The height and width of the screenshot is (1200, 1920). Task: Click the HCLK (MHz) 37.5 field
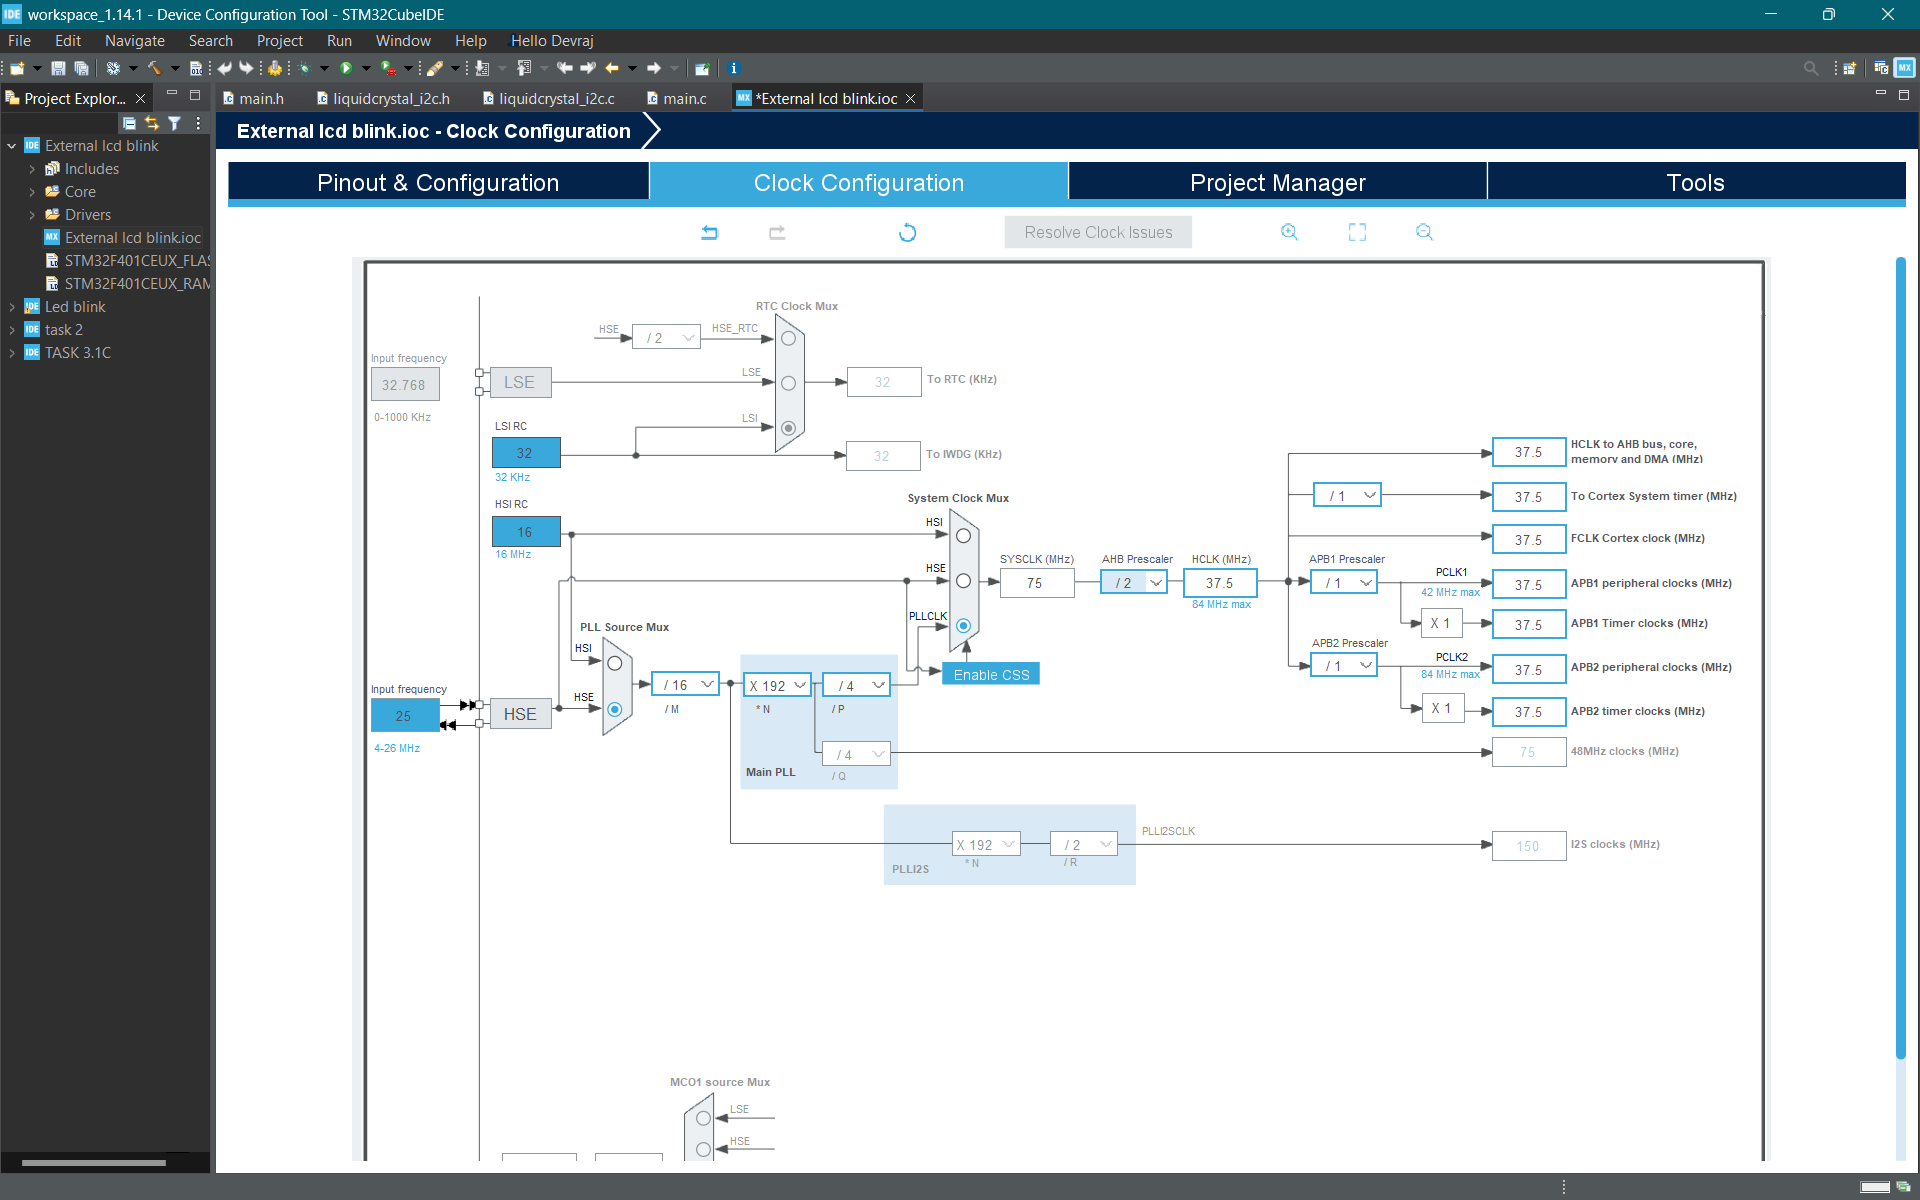1219,583
